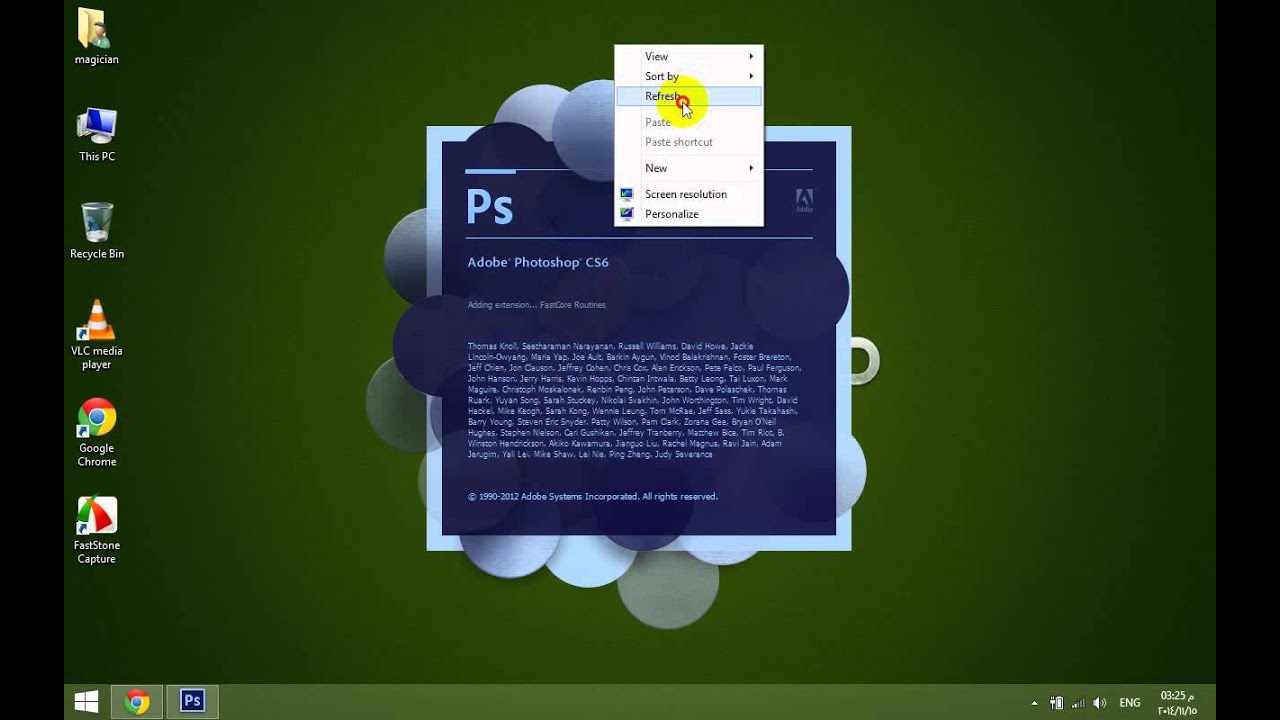Open the Sort by submenu

pos(688,76)
